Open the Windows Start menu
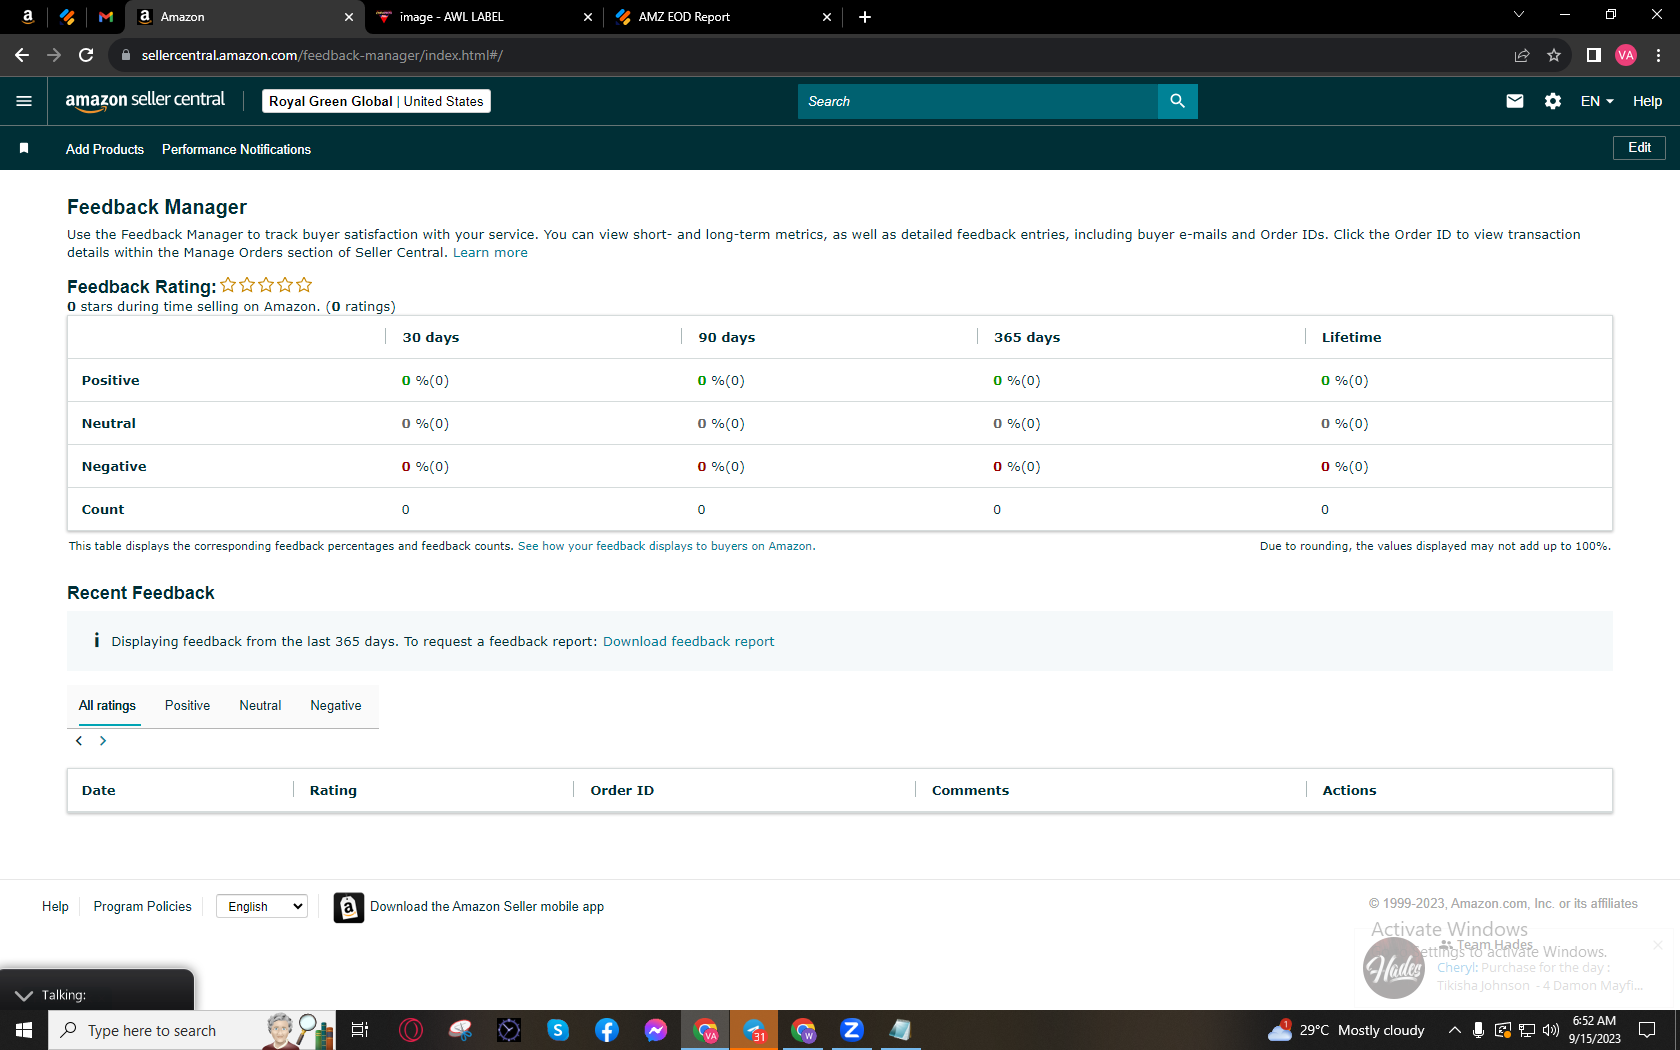 point(24,1030)
